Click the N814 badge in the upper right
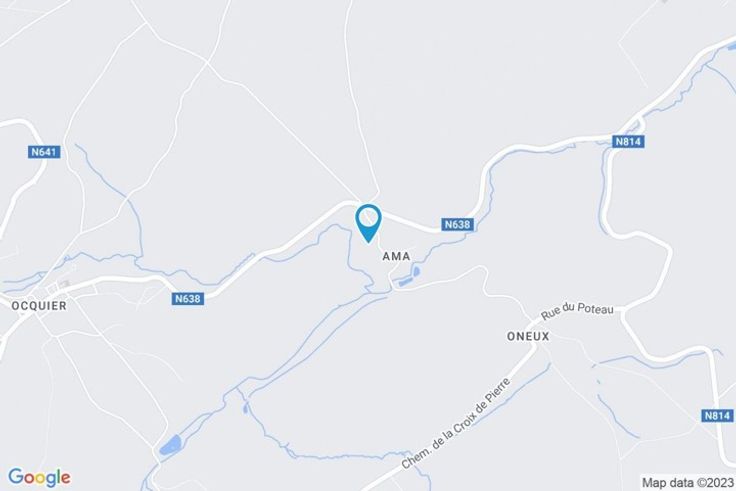Viewport: 736px width, 491px height. click(628, 142)
